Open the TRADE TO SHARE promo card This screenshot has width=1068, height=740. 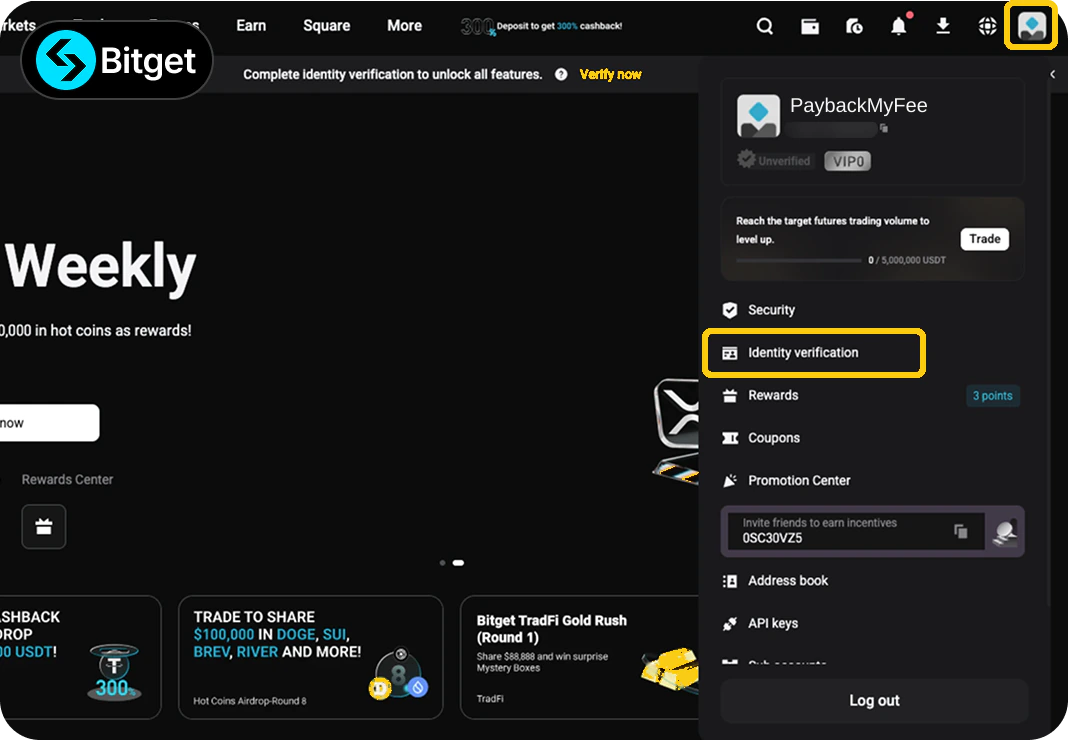(x=311, y=658)
